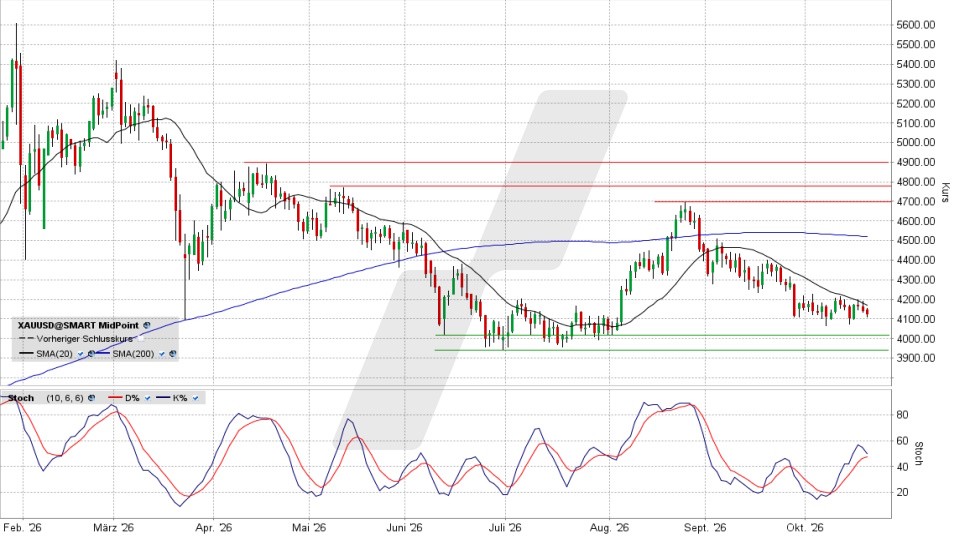
Task: Click the SMA(200) legend label
Action: click(x=133, y=354)
